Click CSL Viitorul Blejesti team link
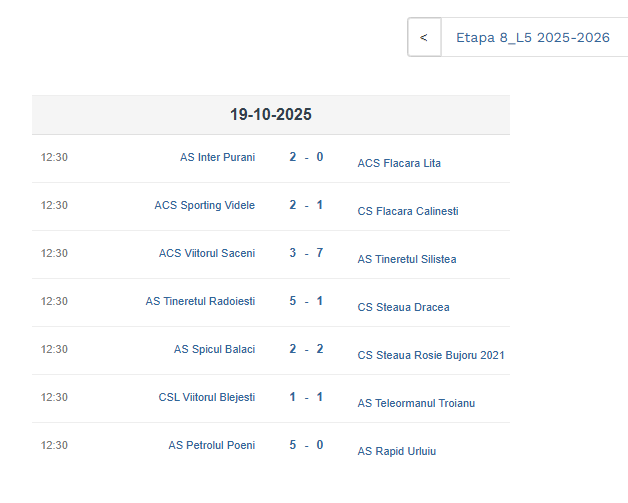Screen dimensions: 628x503 207,397
